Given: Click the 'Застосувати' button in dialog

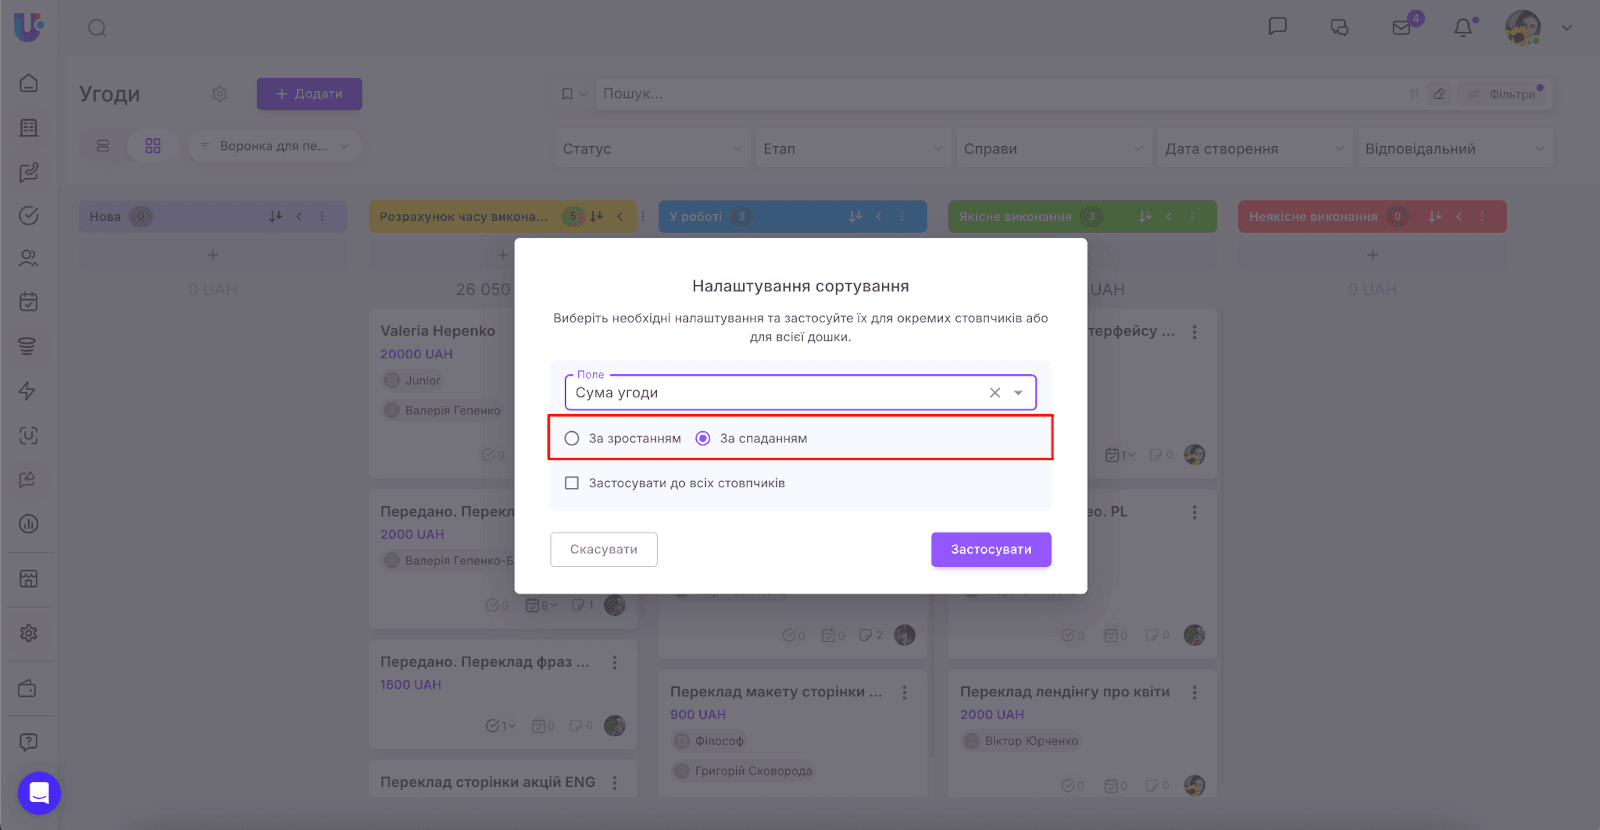Looking at the screenshot, I should (991, 549).
